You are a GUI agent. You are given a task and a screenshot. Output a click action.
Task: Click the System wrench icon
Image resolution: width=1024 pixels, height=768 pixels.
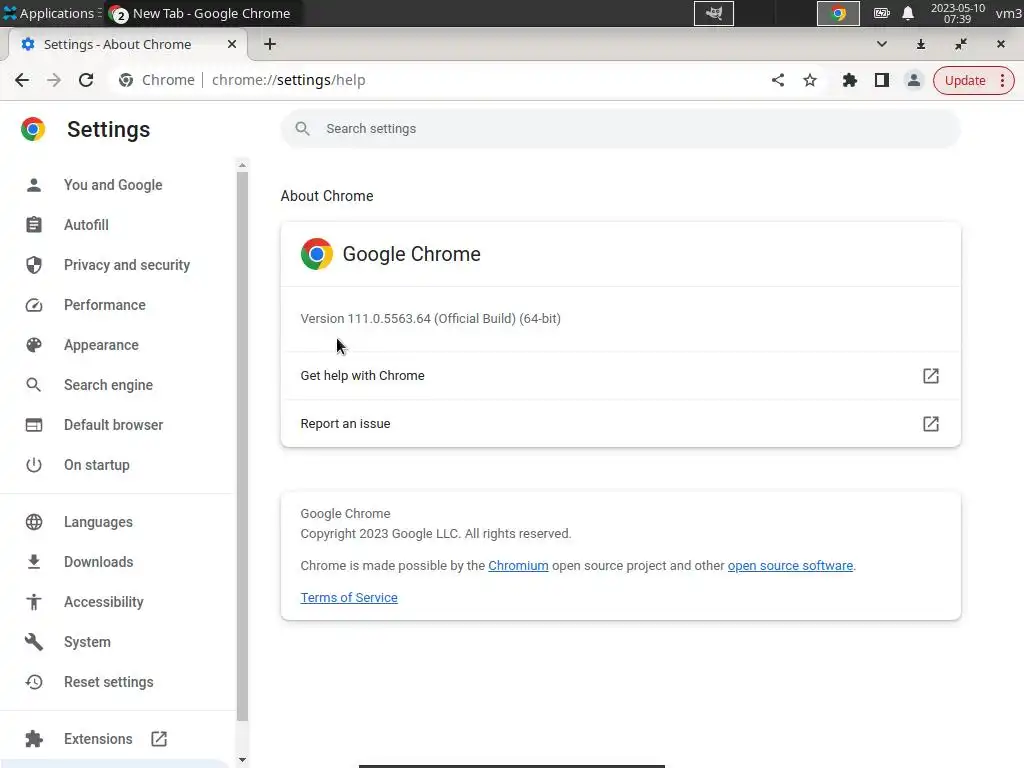(34, 642)
